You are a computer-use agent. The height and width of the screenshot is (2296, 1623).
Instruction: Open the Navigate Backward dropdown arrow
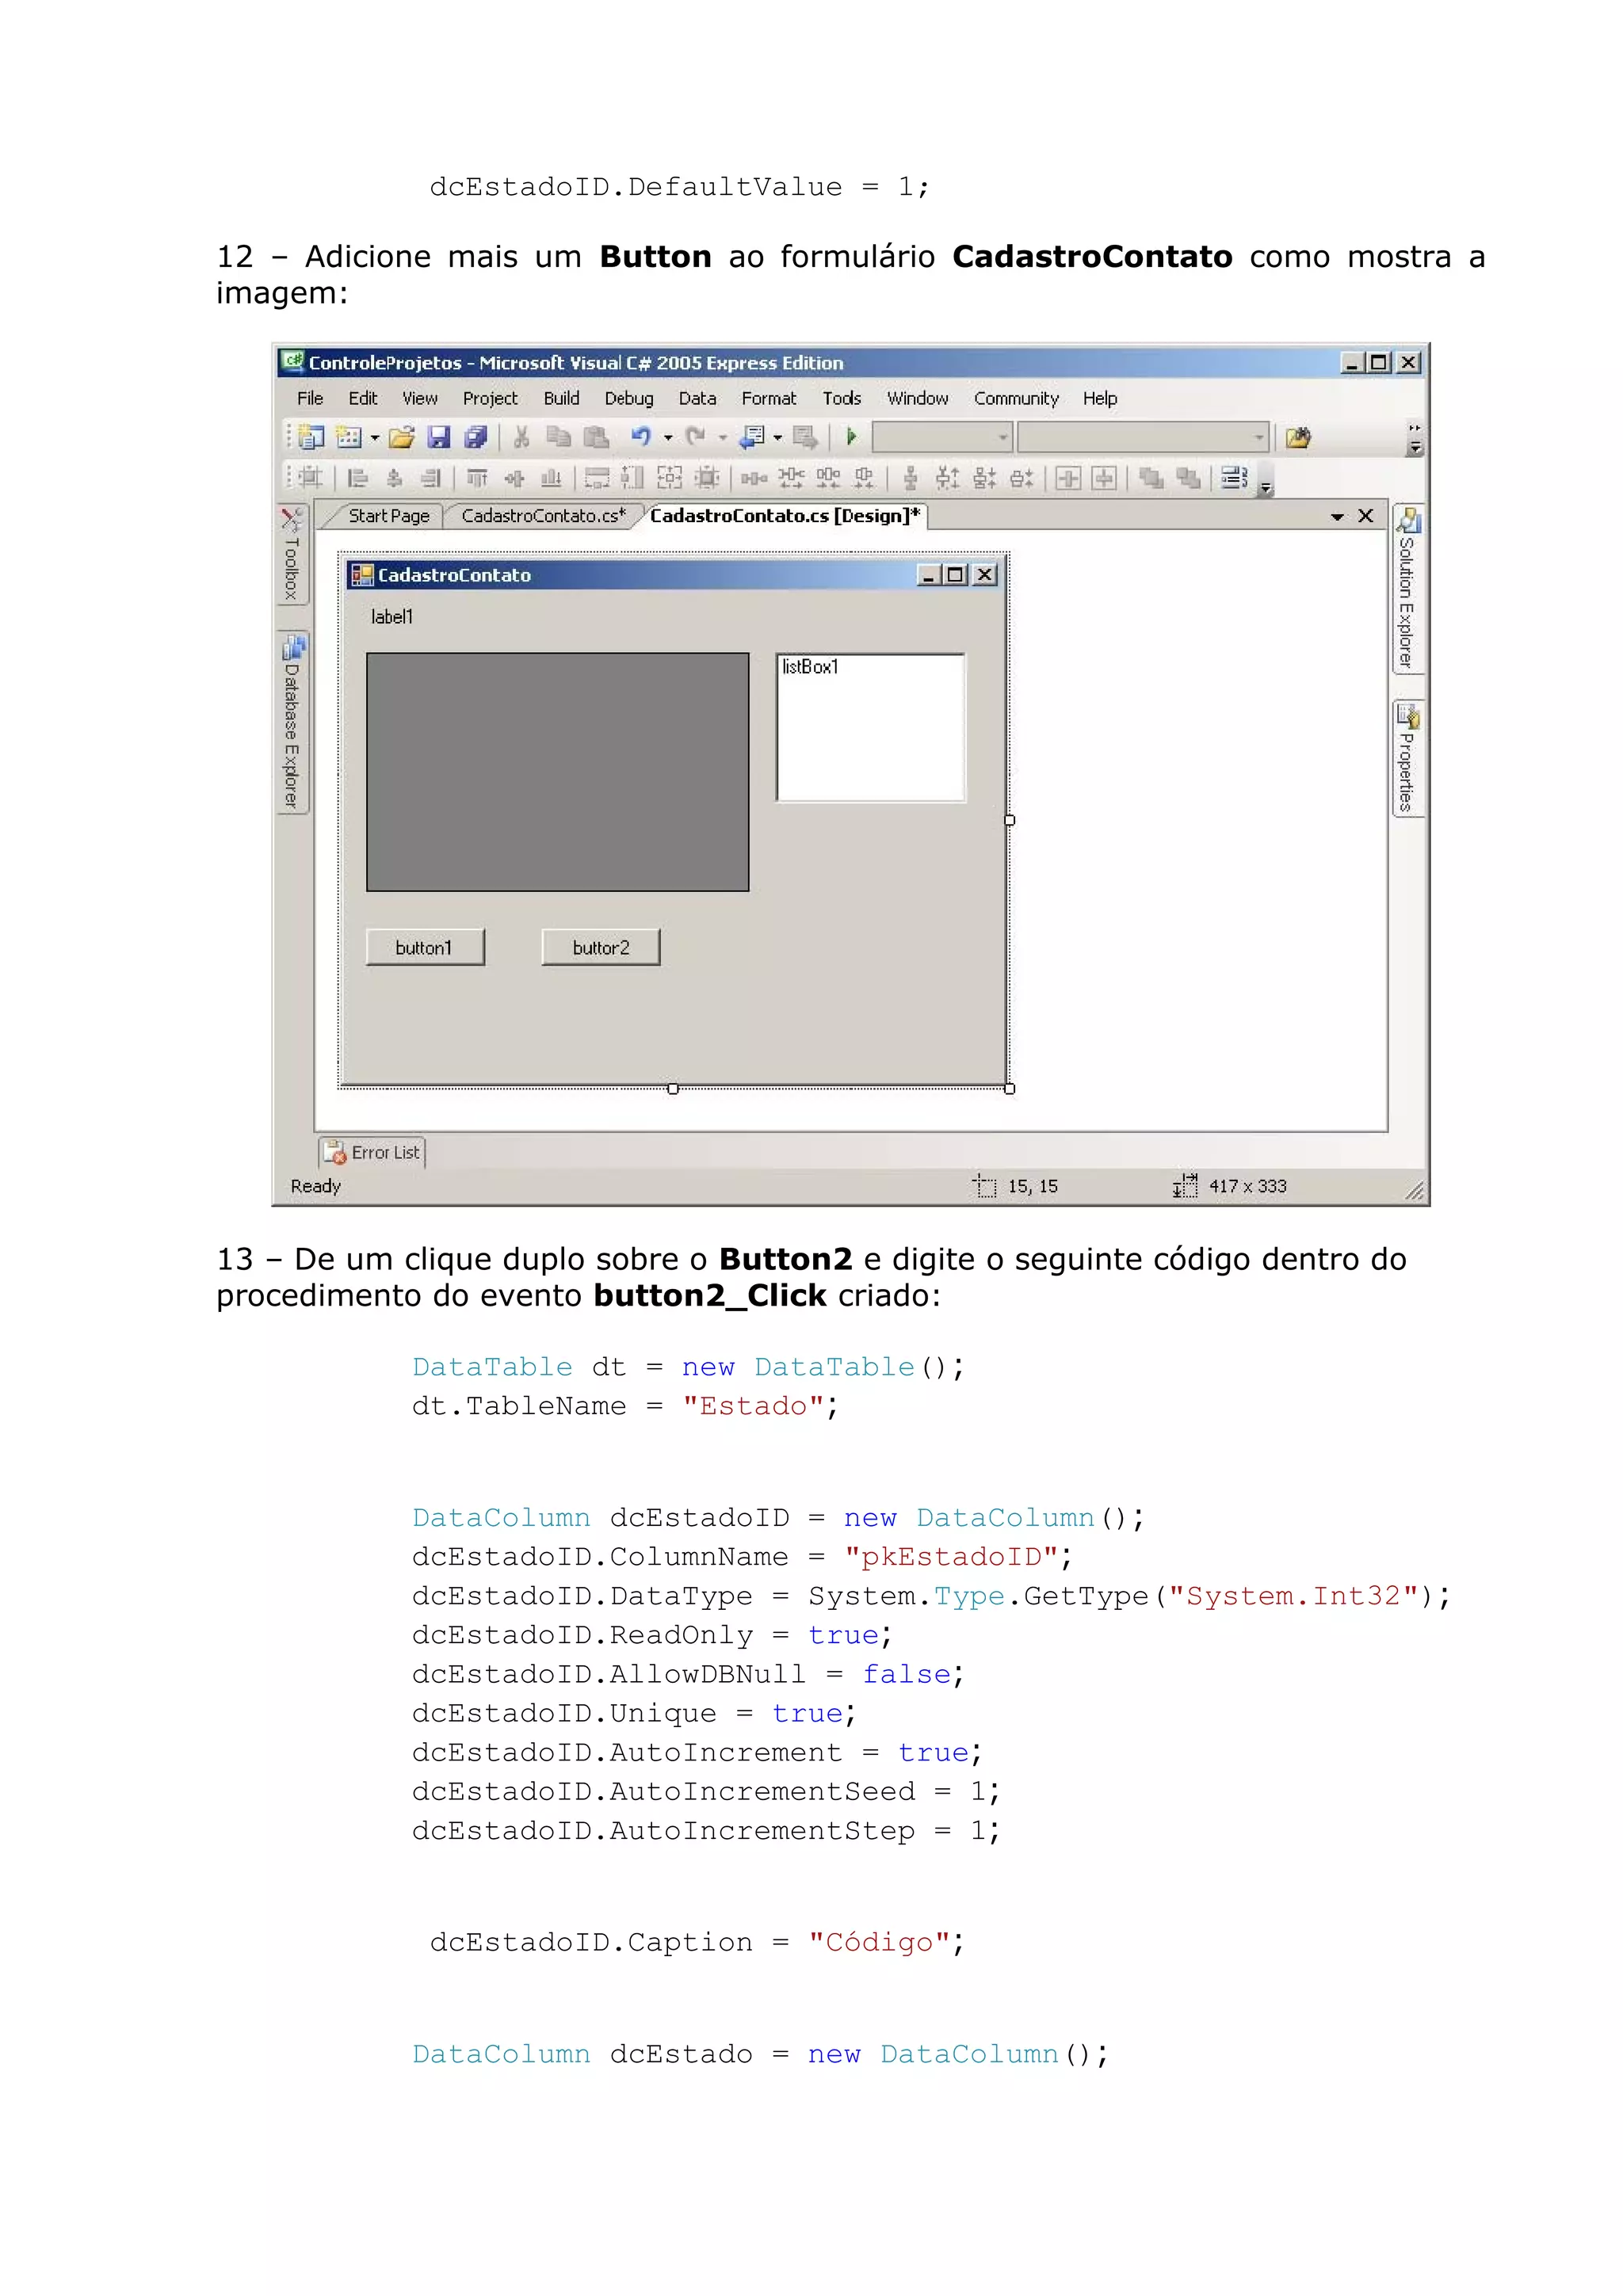(x=777, y=438)
